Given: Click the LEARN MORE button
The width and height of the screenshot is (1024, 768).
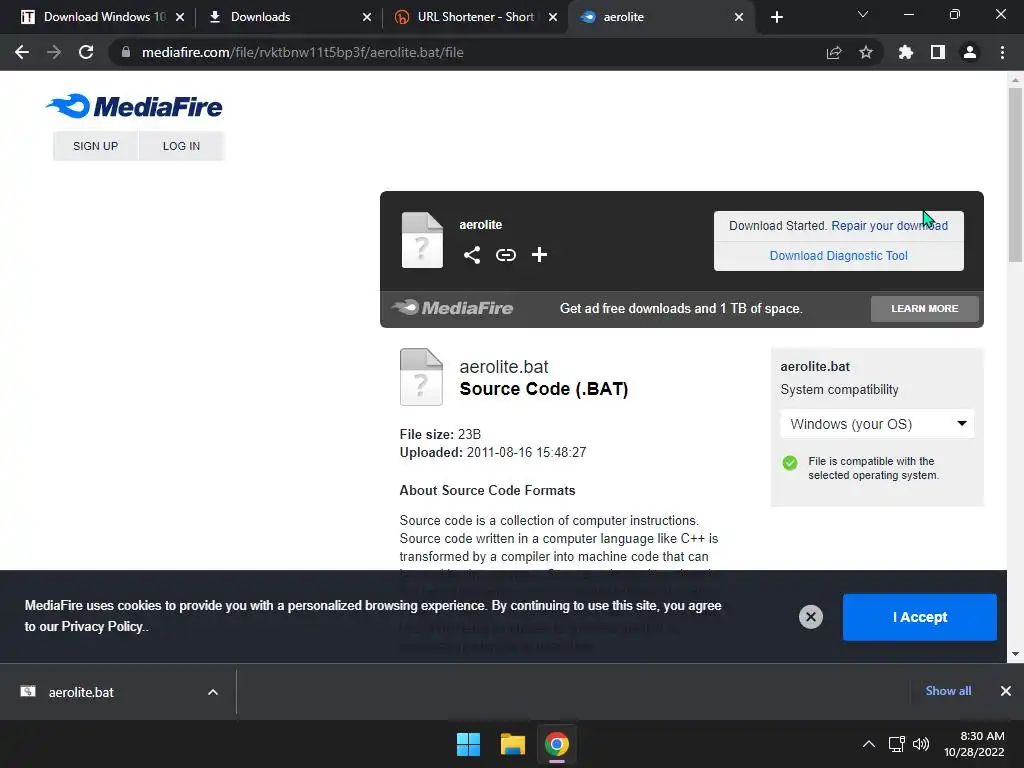Looking at the screenshot, I should 925,308.
